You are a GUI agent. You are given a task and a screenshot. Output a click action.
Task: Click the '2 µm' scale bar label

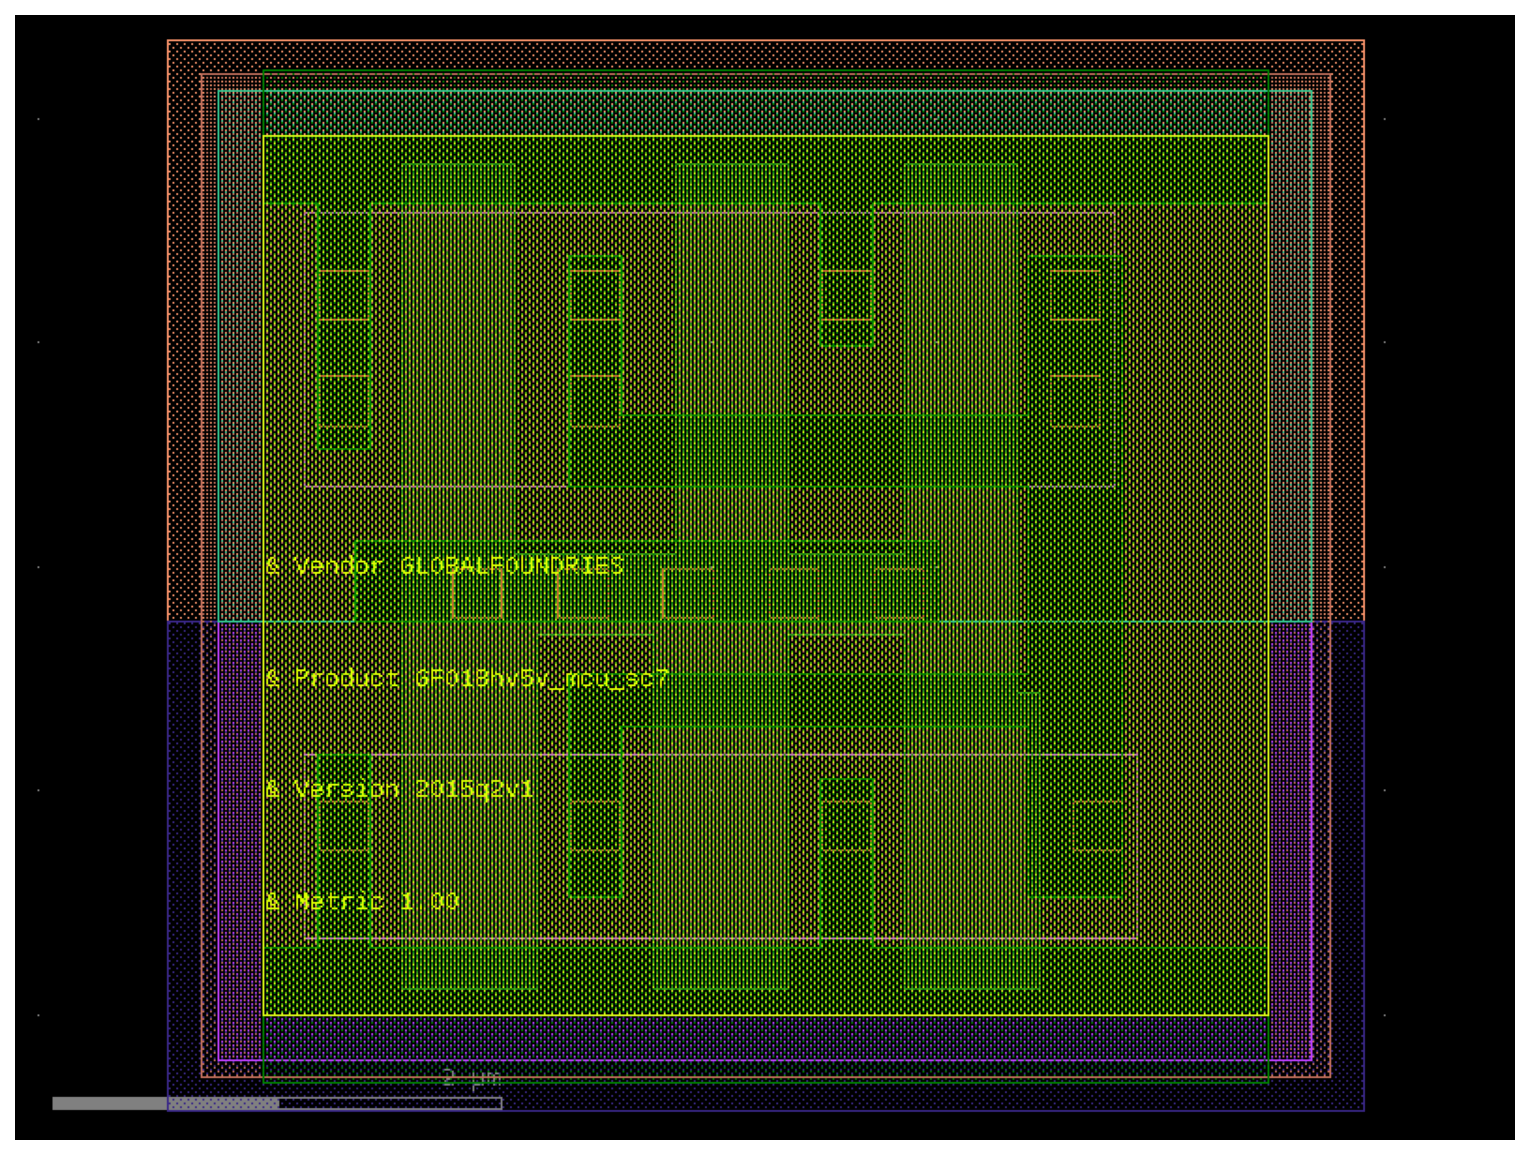pos(471,1078)
